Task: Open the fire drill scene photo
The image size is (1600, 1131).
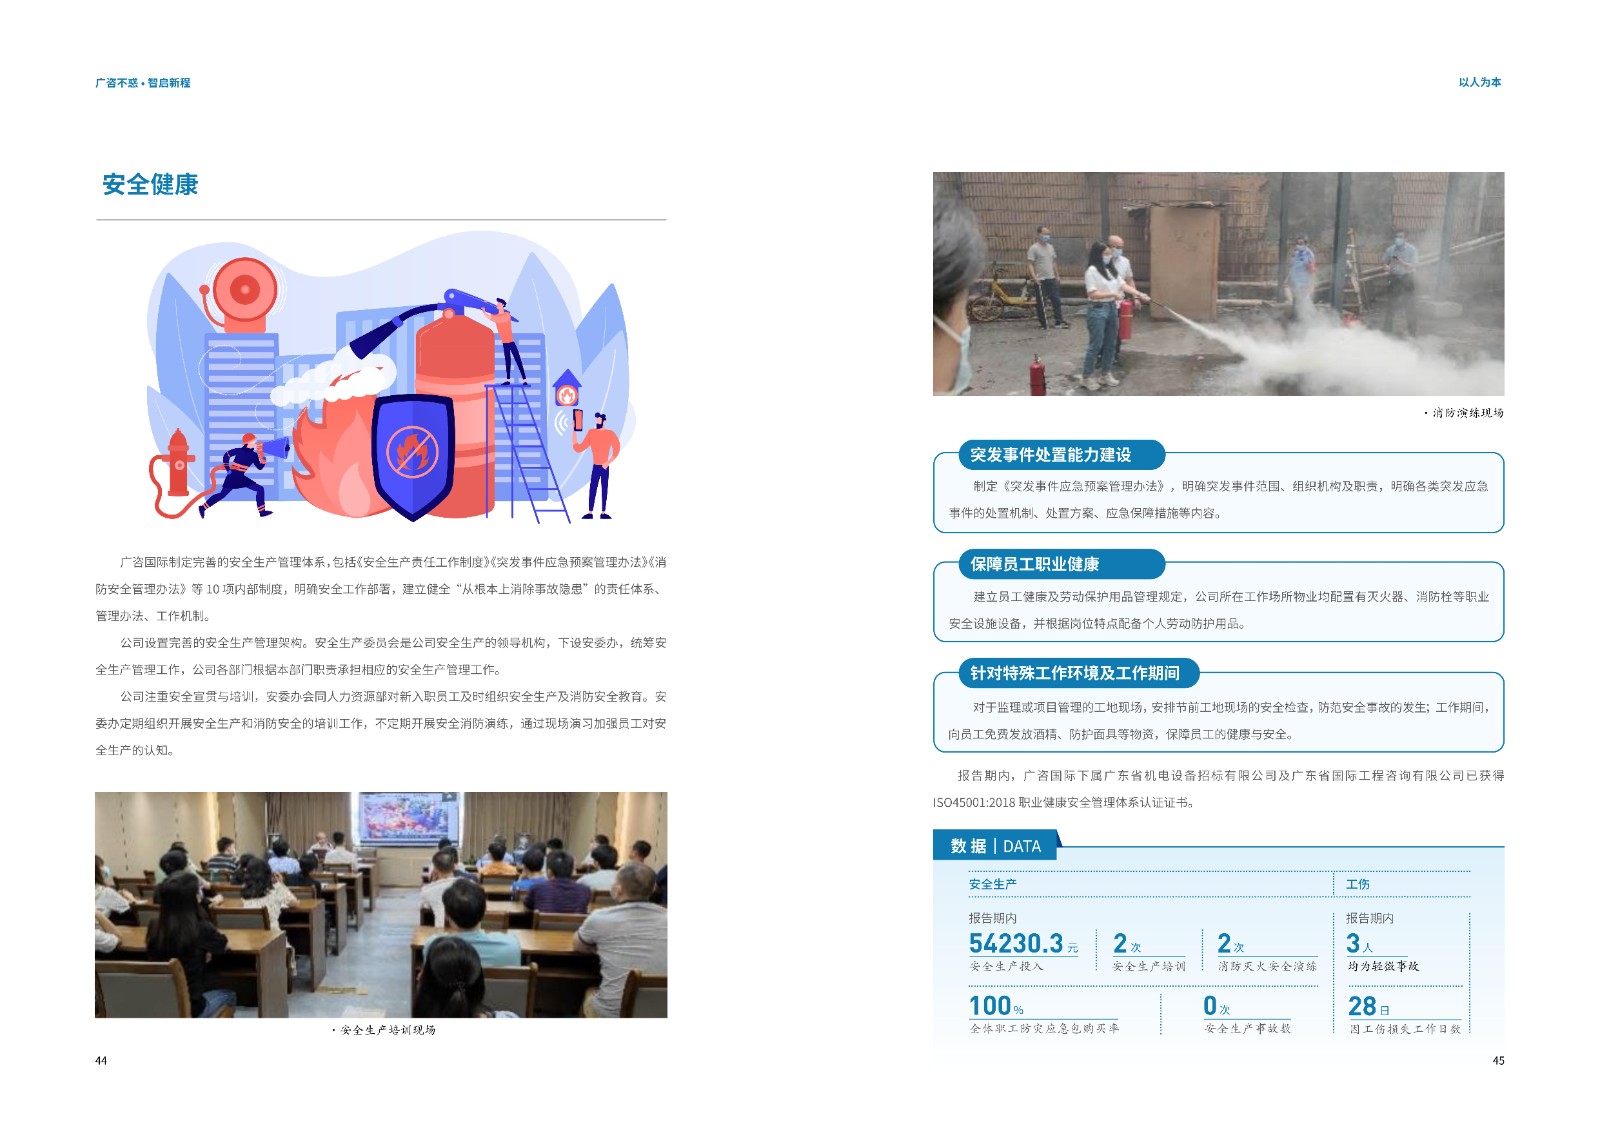Action: (x=1218, y=284)
